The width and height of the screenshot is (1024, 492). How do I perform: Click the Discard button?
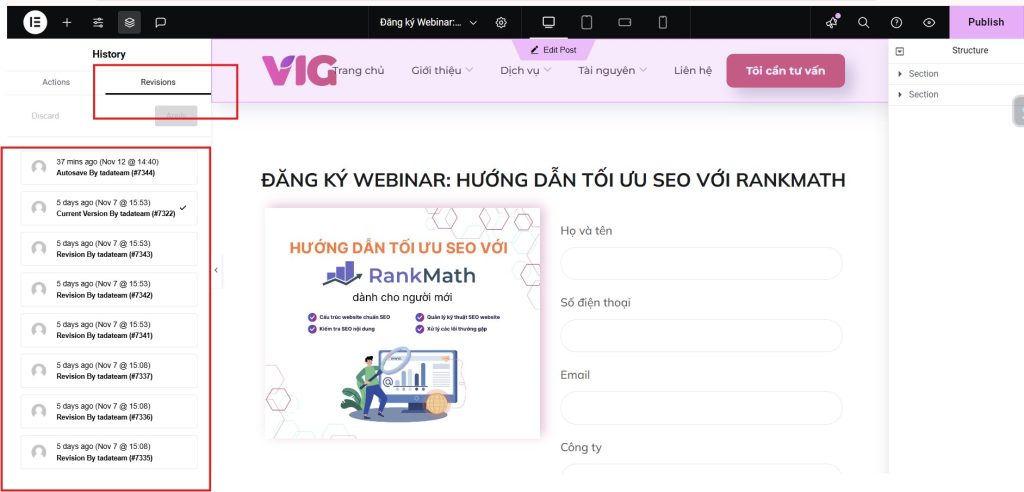[45, 116]
